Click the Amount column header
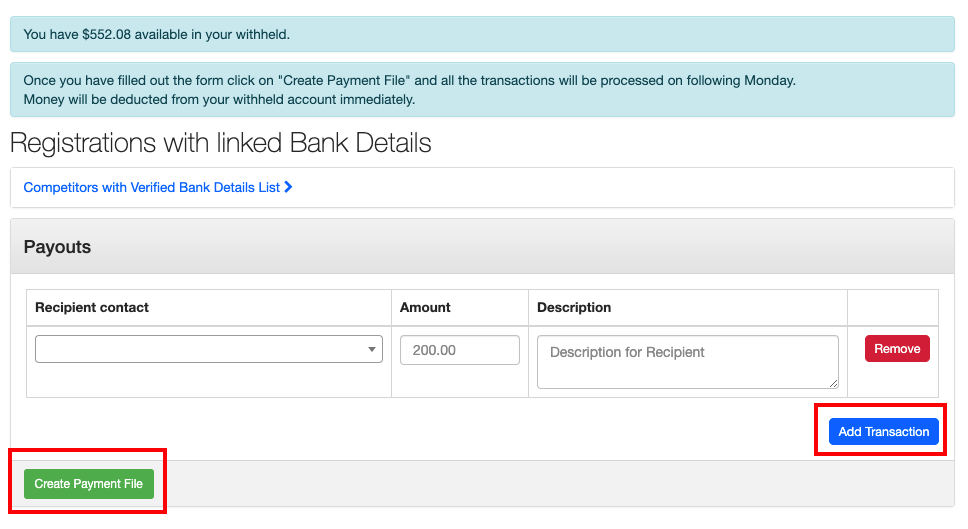Viewport: 968px width, 529px height. [x=425, y=308]
